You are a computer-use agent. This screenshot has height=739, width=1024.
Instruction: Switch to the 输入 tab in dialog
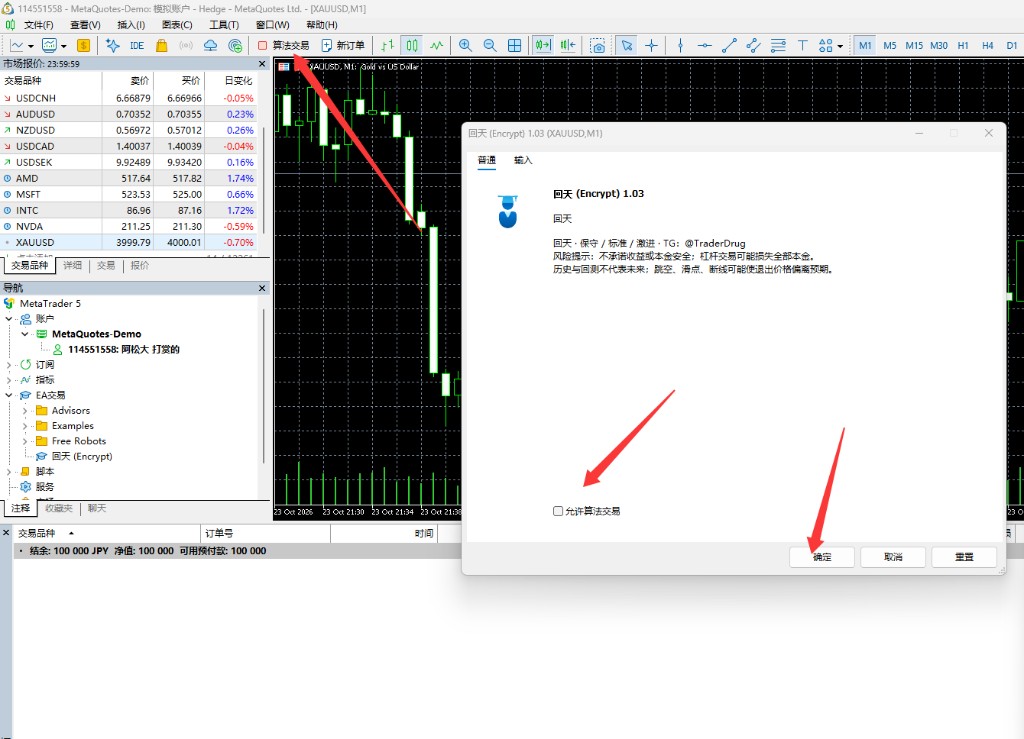click(523, 160)
